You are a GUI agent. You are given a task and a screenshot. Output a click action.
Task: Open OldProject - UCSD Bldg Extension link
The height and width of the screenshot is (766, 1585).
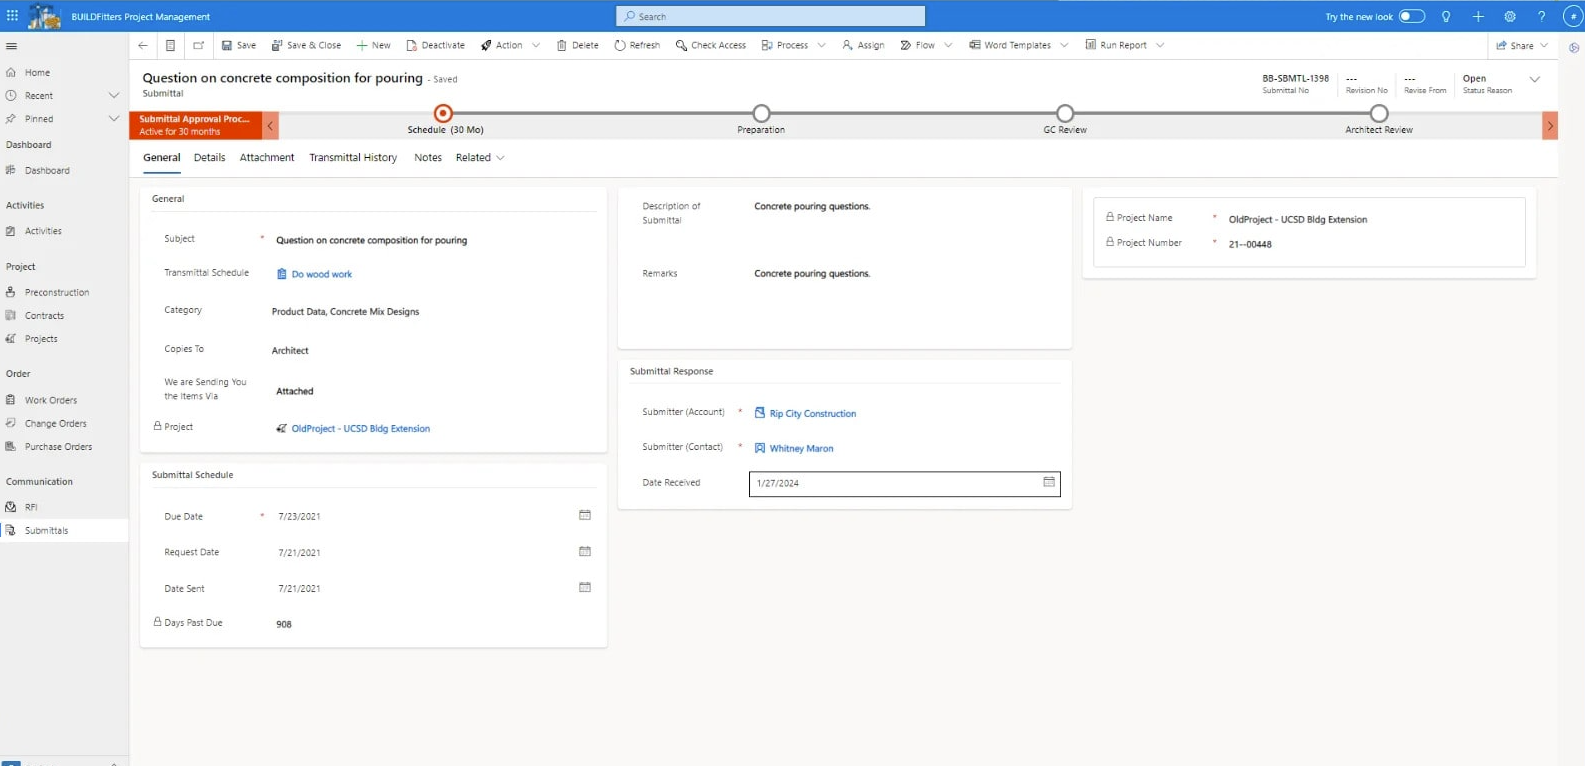361,428
